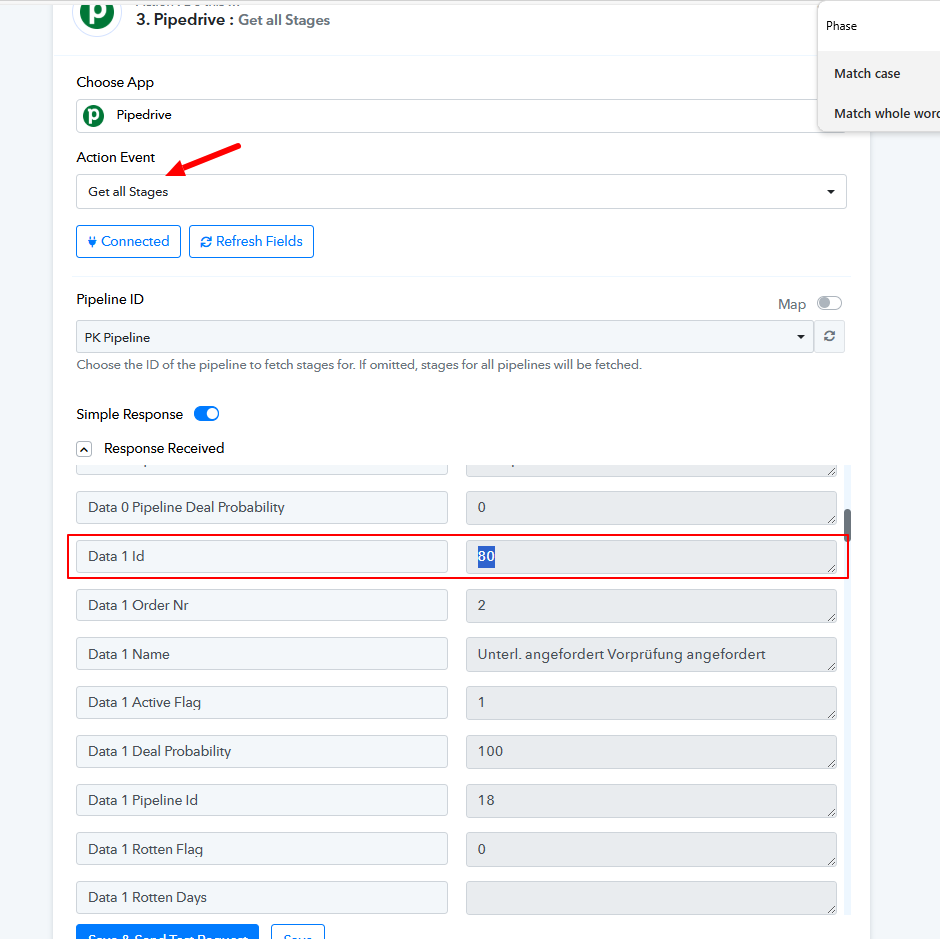Screen dimensions: 940x939
Task: Toggle the Simple Response switch
Action: point(207,414)
